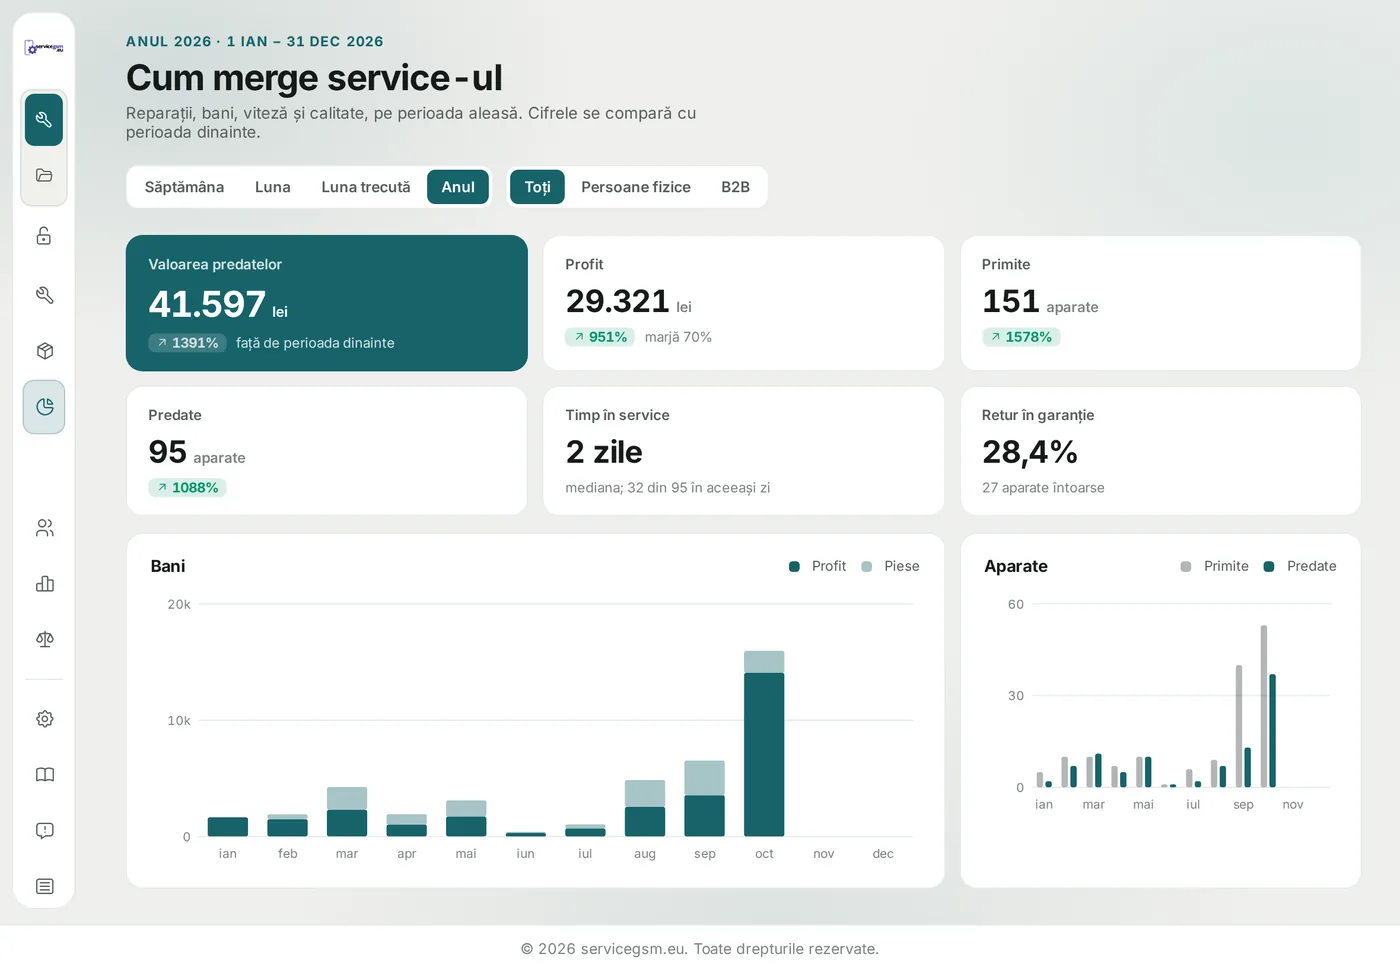Screen dimensions: 1400x973
Task: Open the feedback speech-bubble alert icon
Action: 44,831
